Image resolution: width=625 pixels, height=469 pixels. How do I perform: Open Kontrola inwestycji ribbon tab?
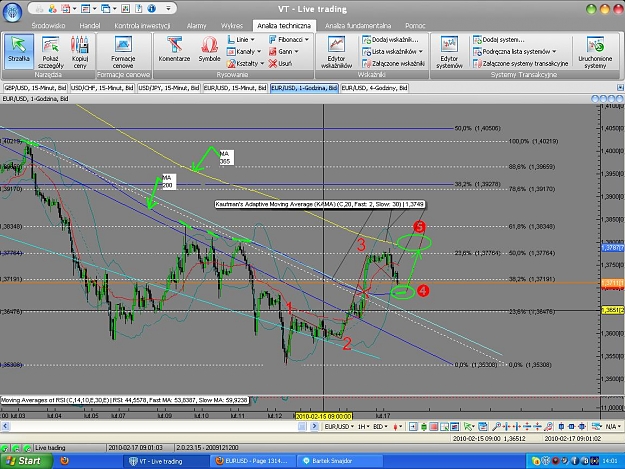(142, 26)
